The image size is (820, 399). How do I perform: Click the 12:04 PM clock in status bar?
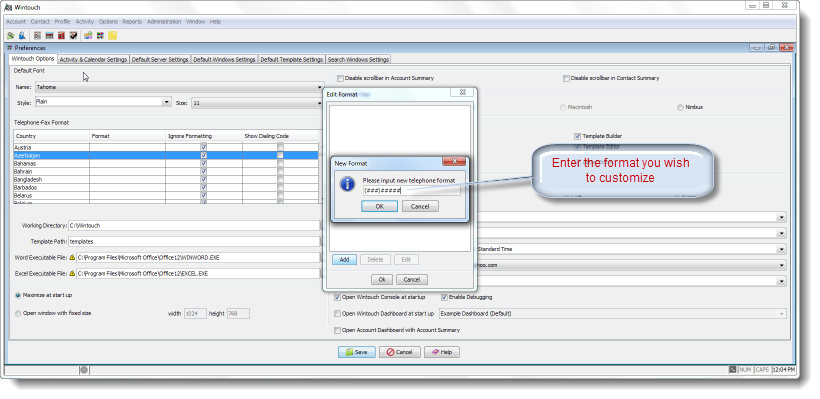tap(782, 370)
